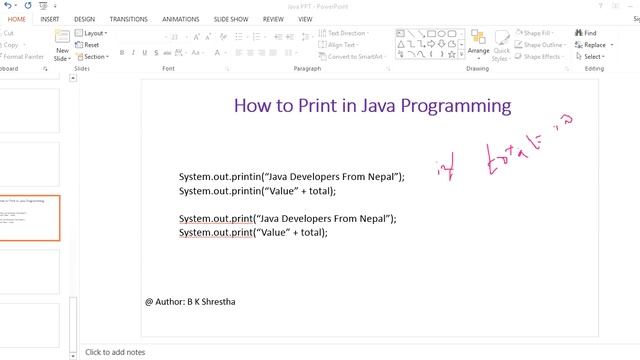Open the ANIMATIONS tab
Viewport: 640px width, 360px height.
pos(181,19)
